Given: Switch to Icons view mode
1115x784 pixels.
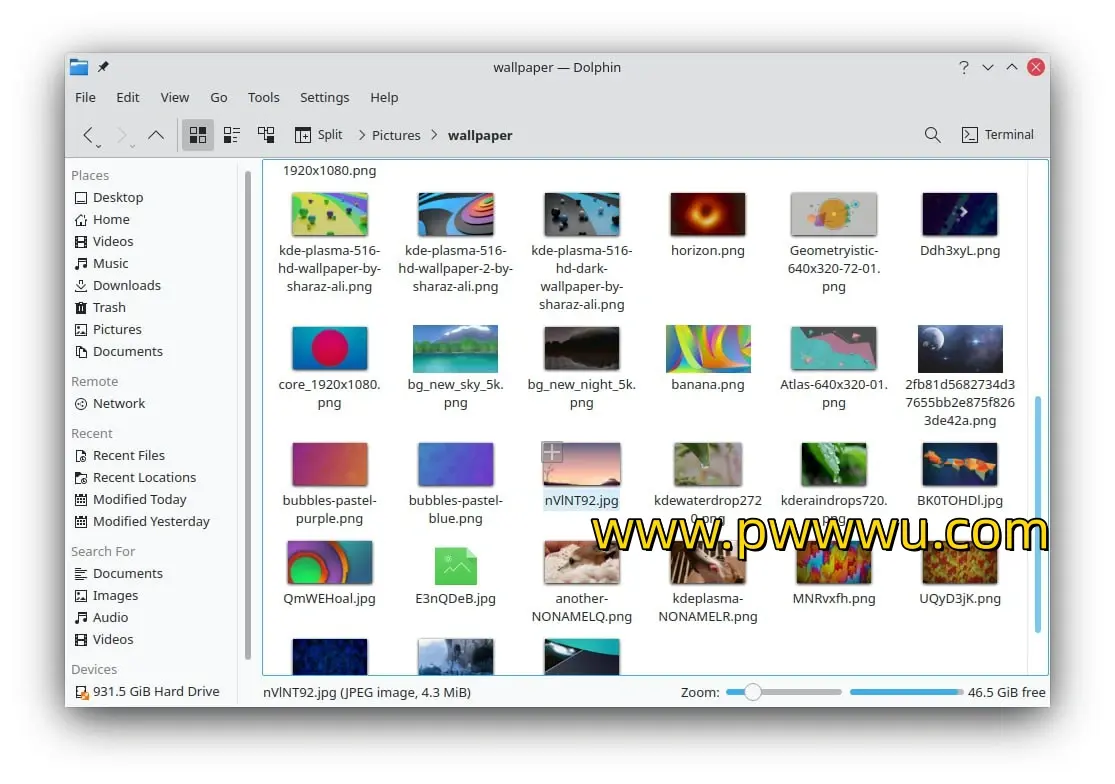Looking at the screenshot, I should coord(198,135).
